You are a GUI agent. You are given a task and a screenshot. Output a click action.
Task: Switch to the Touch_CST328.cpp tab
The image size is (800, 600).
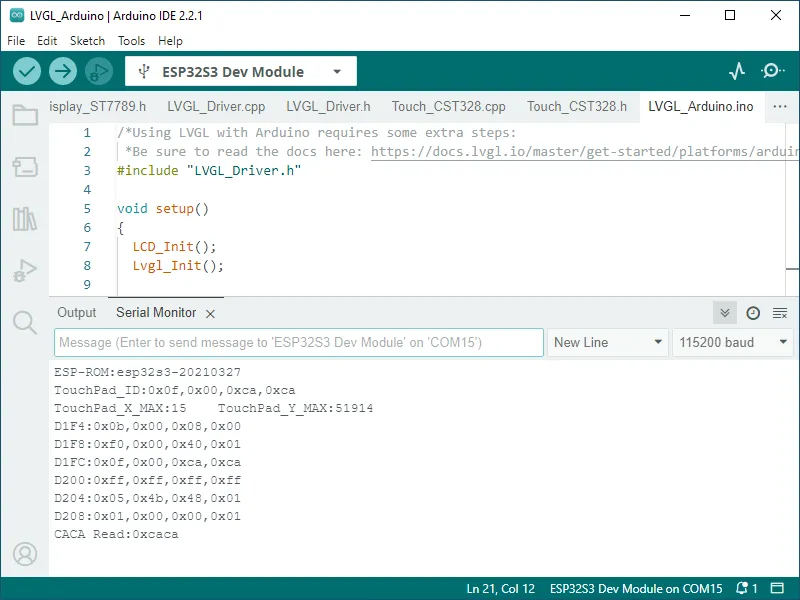click(x=448, y=106)
